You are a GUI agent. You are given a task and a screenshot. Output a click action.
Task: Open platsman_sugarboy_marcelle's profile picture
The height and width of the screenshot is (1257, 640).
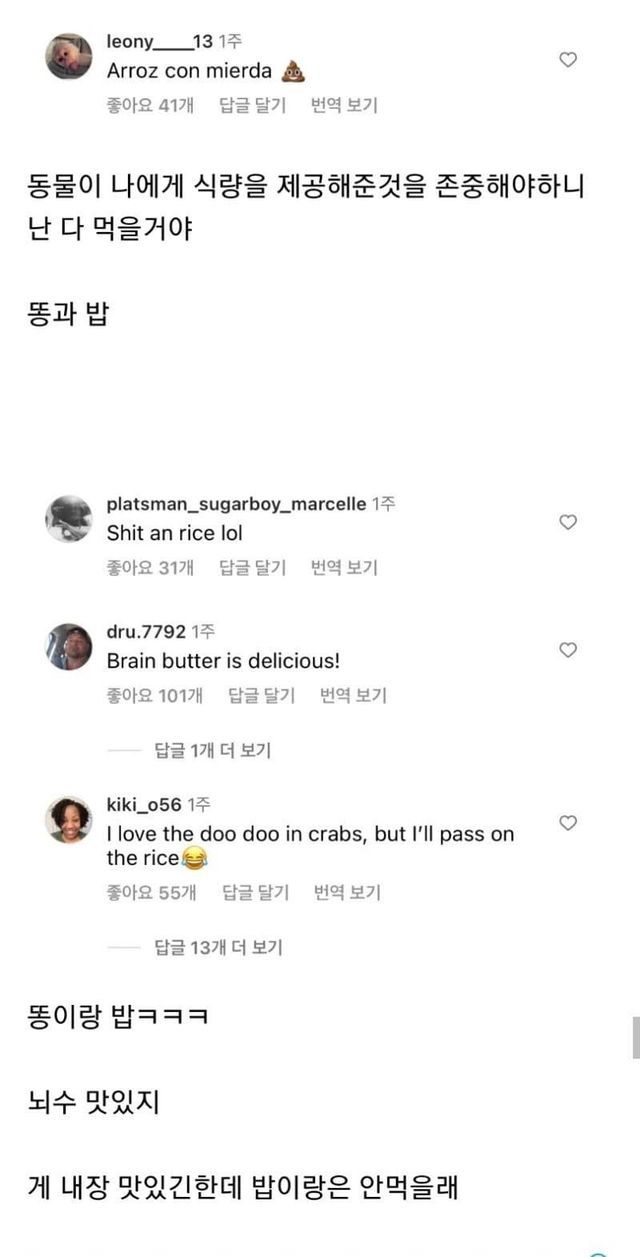pyautogui.click(x=69, y=518)
